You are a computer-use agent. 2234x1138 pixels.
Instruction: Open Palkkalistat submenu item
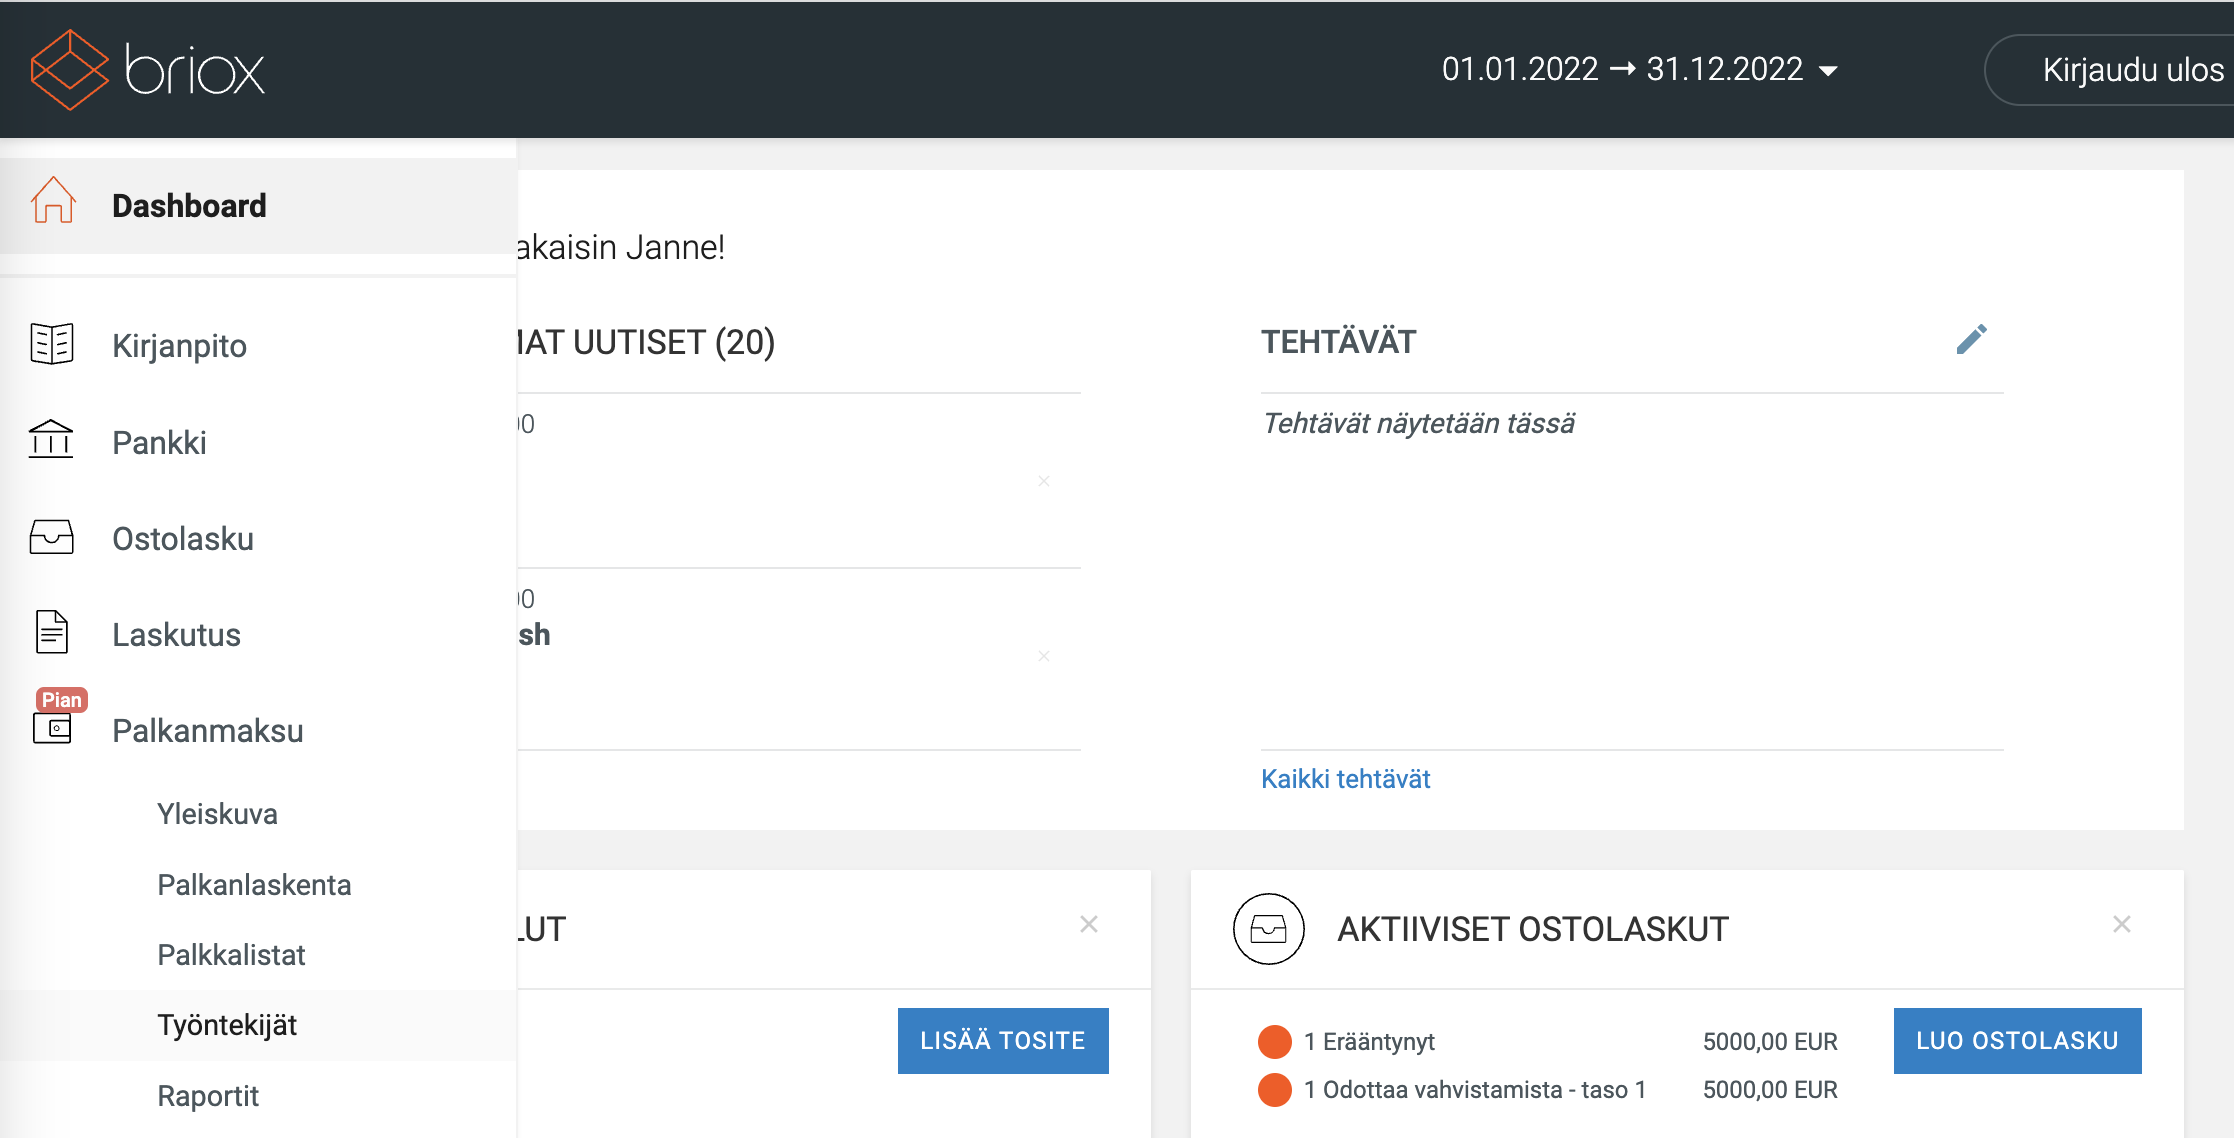coord(231,955)
